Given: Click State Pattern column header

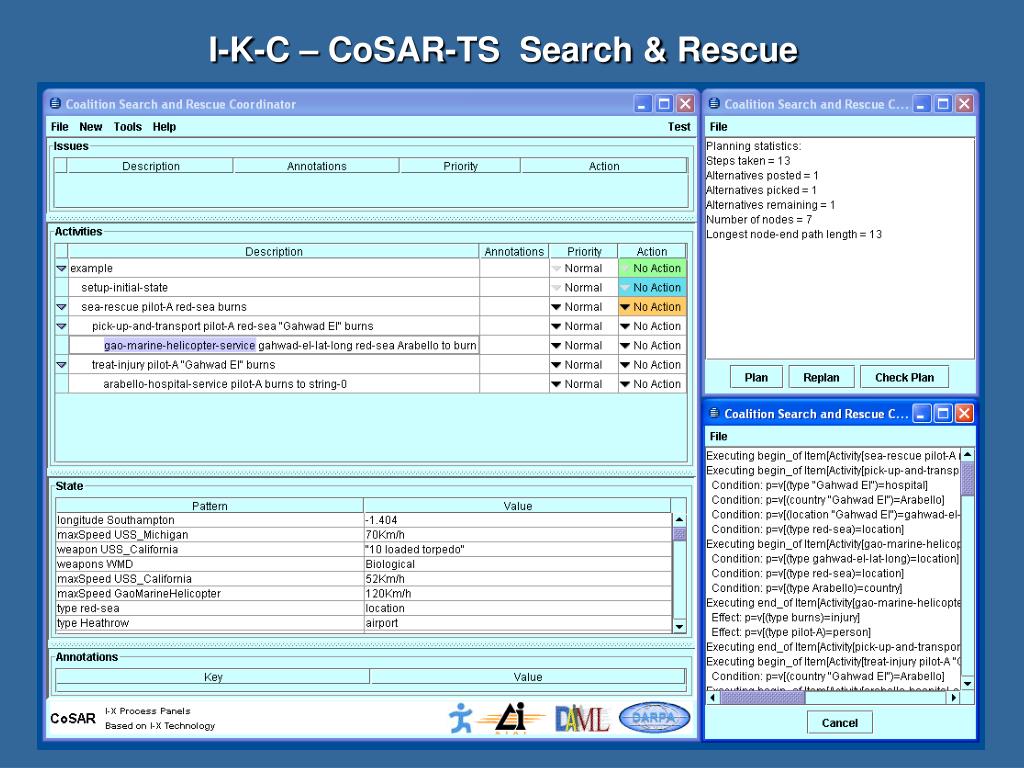Looking at the screenshot, I should 210,505.
